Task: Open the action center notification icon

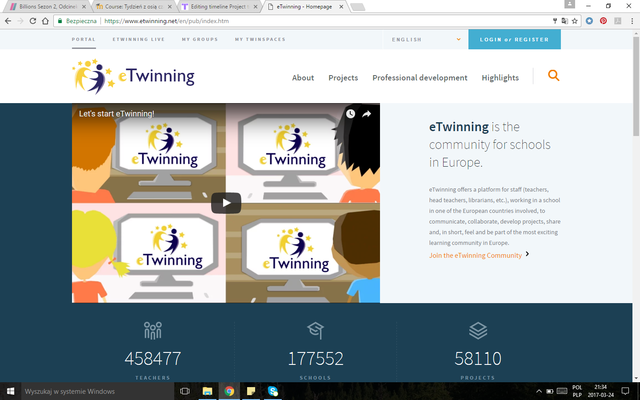Action: point(625,391)
